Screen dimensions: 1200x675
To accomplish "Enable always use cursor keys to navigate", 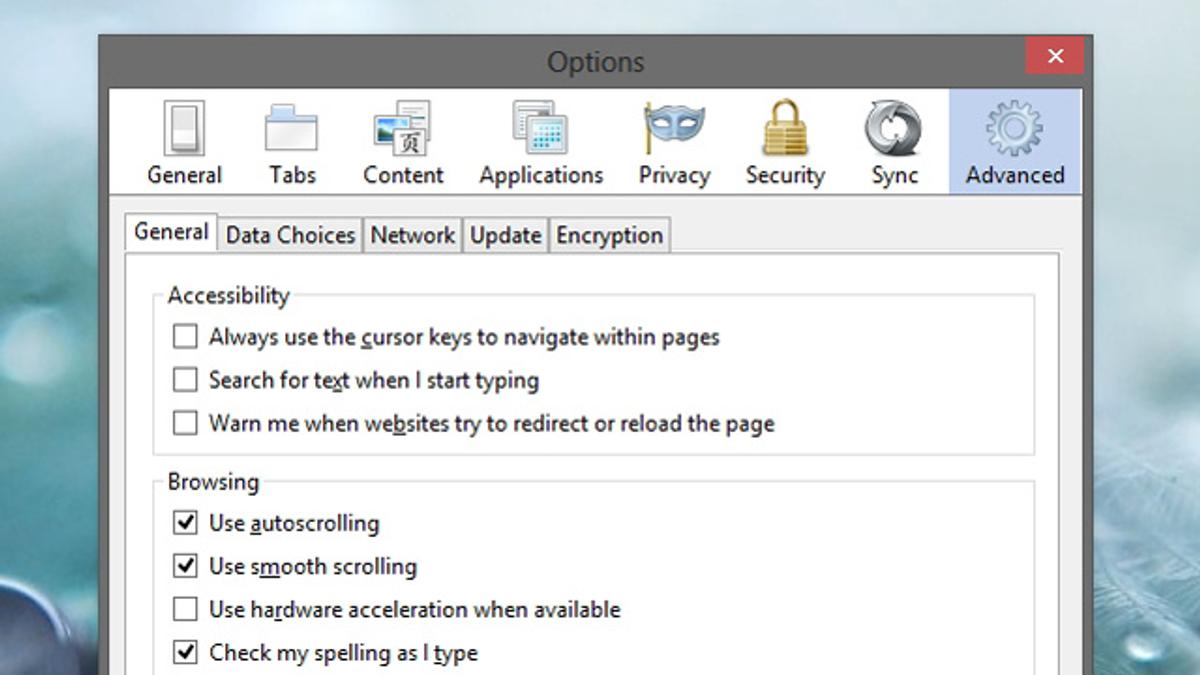I will (x=185, y=336).
